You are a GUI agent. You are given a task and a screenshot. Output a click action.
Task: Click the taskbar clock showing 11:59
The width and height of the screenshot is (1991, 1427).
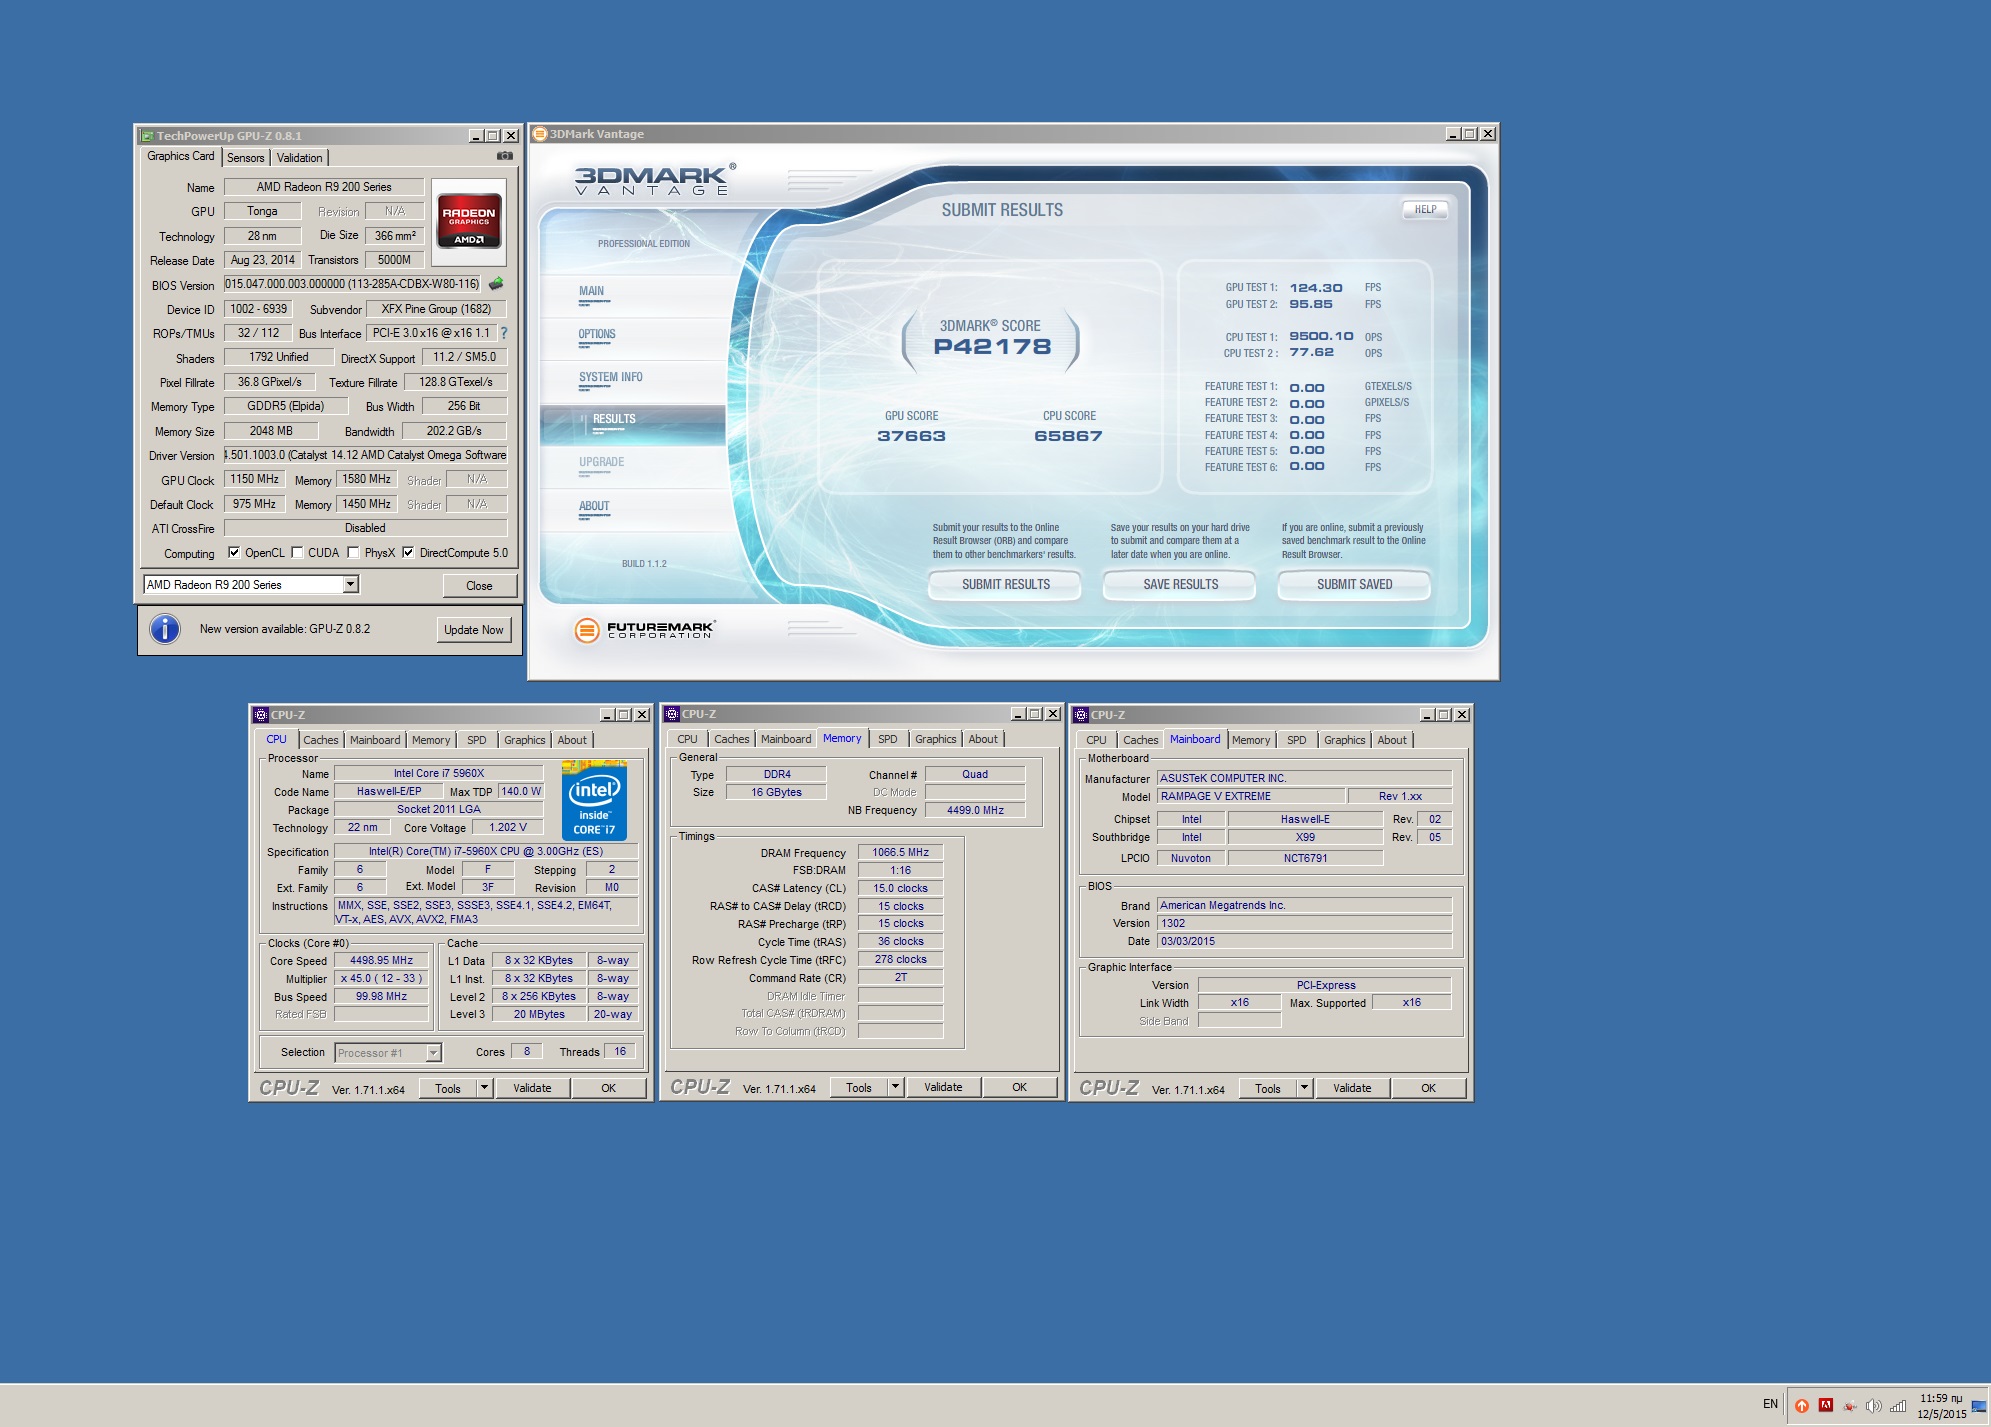coord(1941,1406)
